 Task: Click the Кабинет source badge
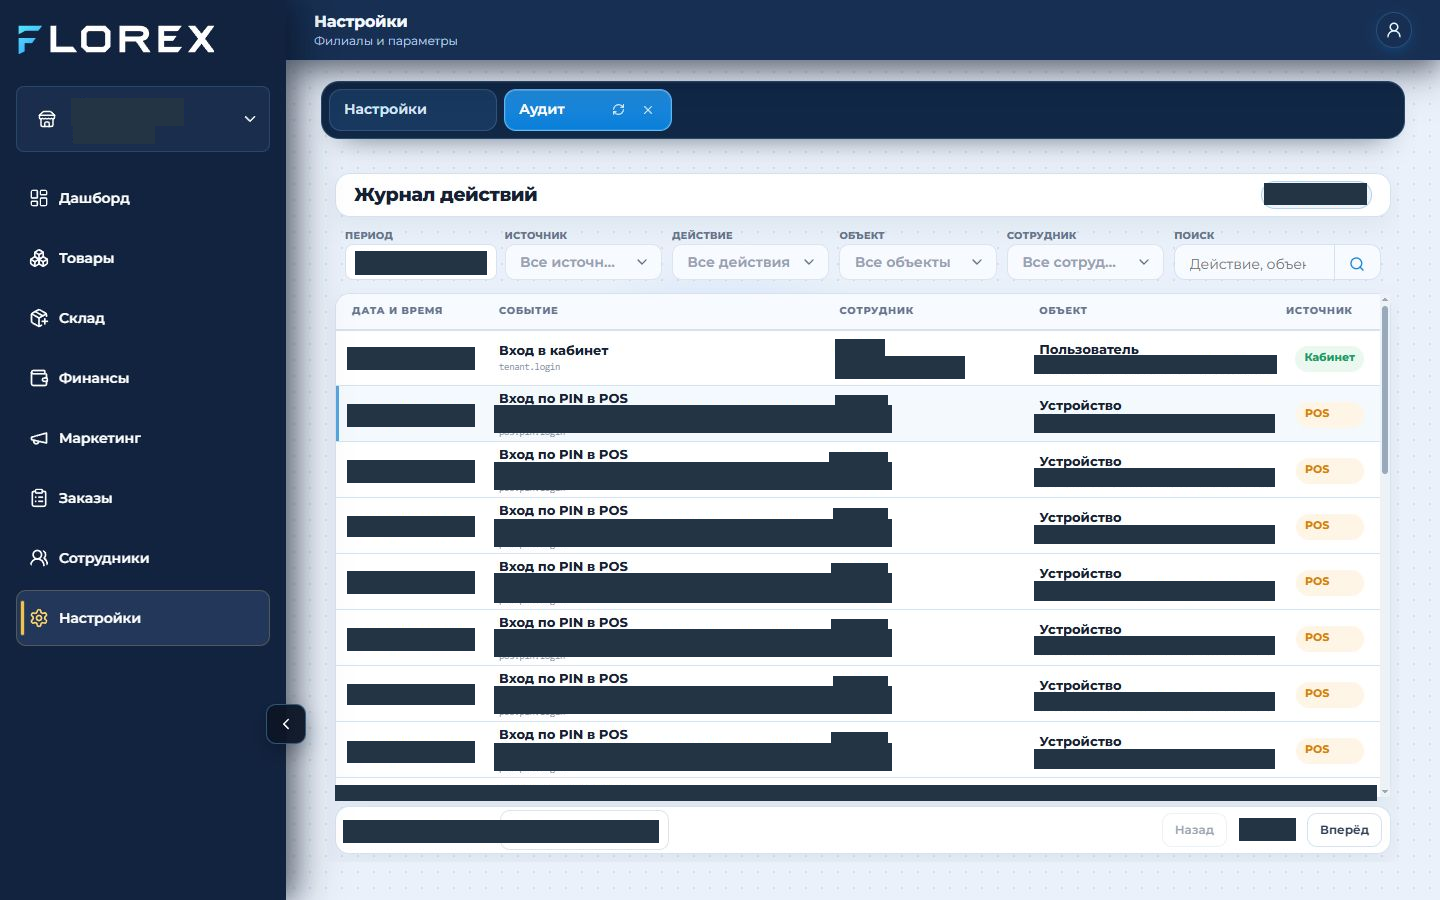[1329, 357]
